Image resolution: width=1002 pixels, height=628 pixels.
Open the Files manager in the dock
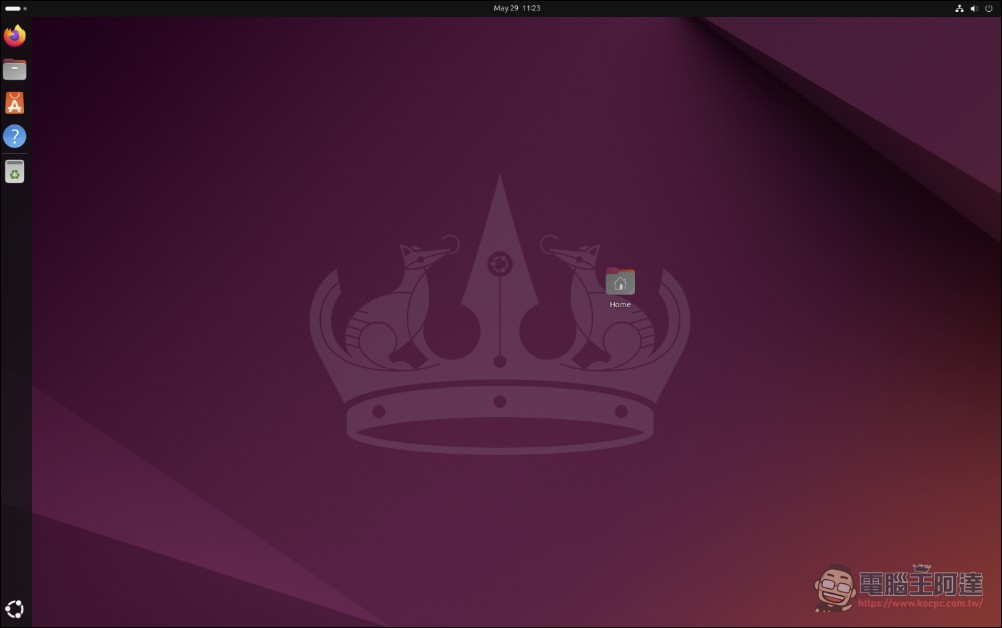pyautogui.click(x=15, y=69)
